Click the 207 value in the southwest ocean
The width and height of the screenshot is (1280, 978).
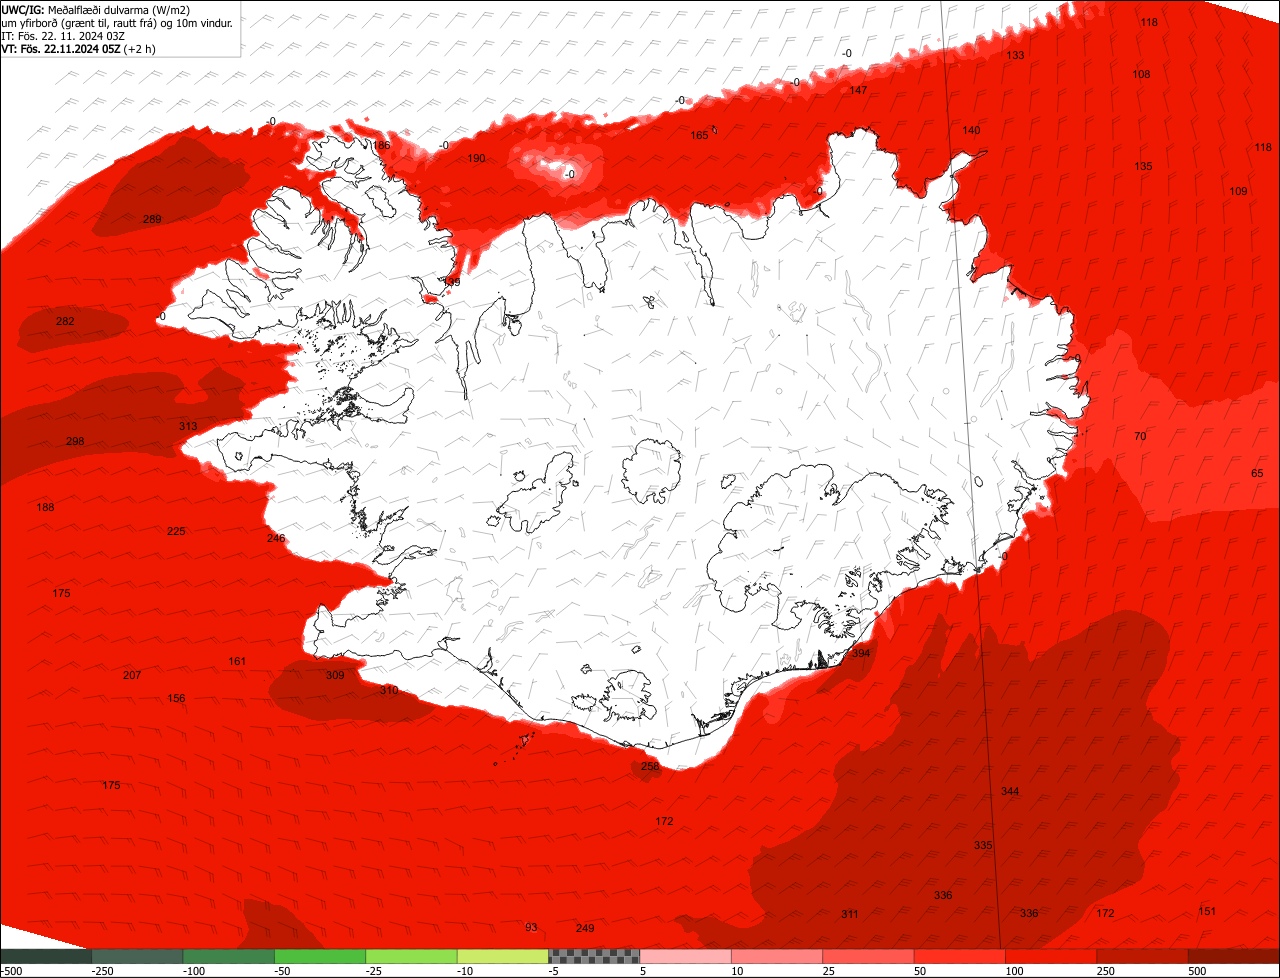coord(132,675)
